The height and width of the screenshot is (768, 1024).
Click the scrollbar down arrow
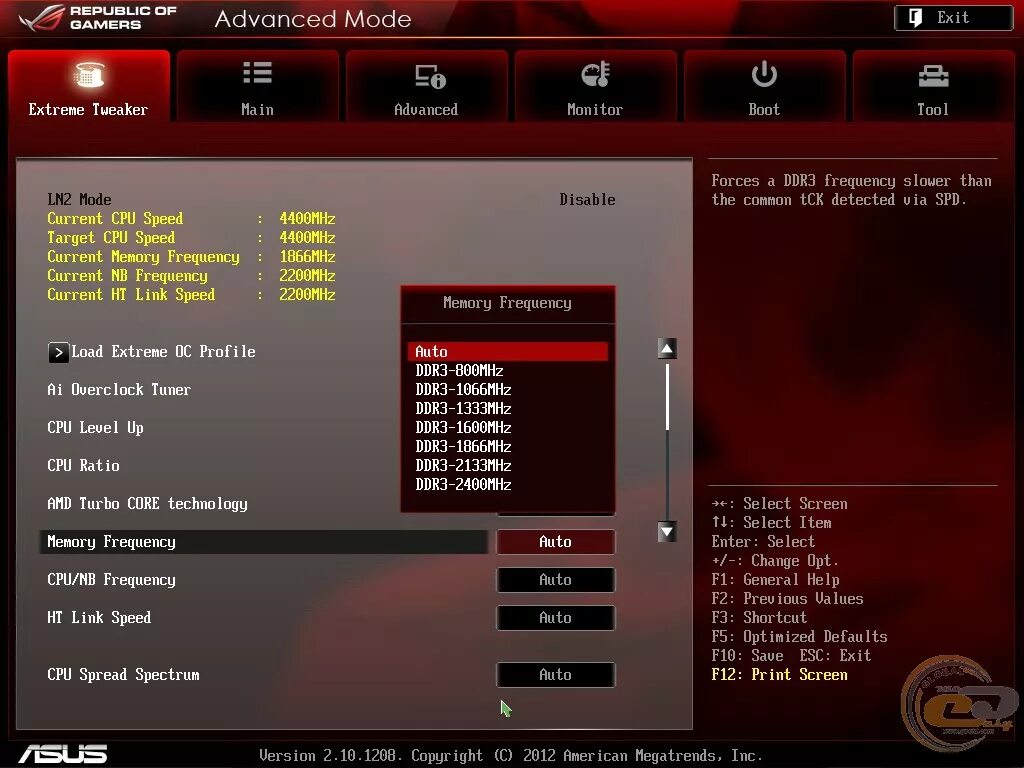click(667, 532)
